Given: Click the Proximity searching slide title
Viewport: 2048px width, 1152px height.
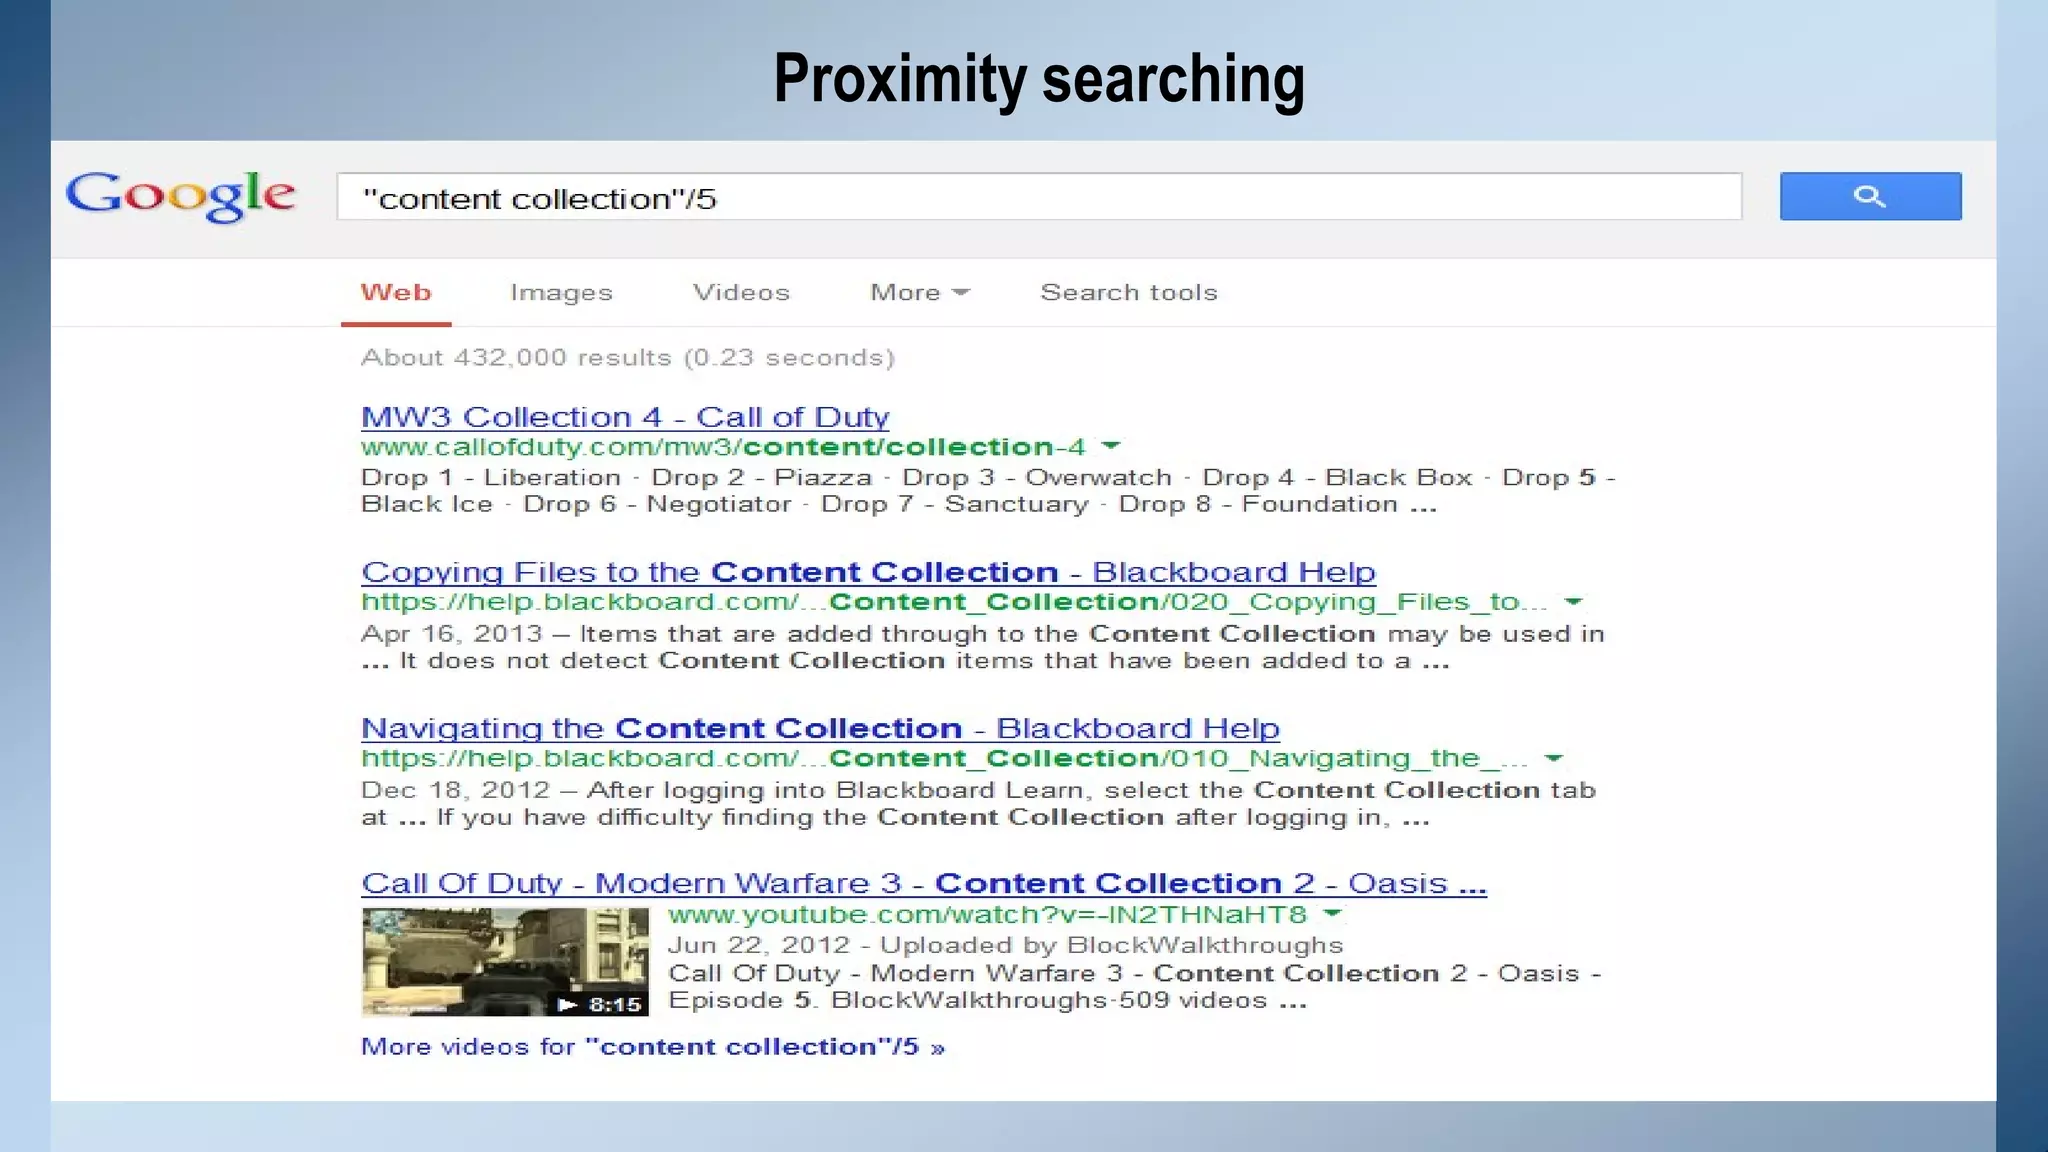Looking at the screenshot, I should (x=1039, y=78).
